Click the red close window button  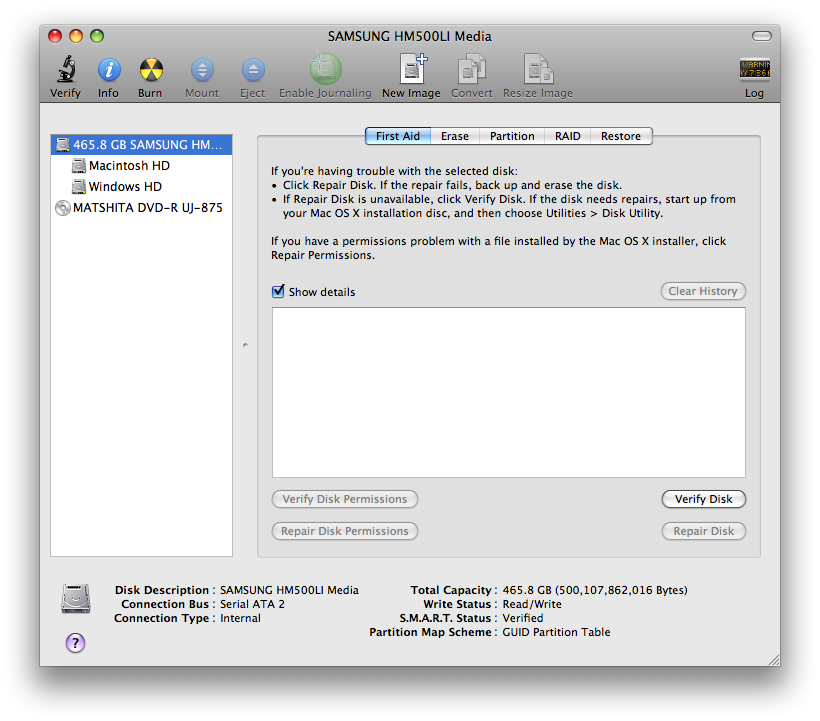[55, 36]
